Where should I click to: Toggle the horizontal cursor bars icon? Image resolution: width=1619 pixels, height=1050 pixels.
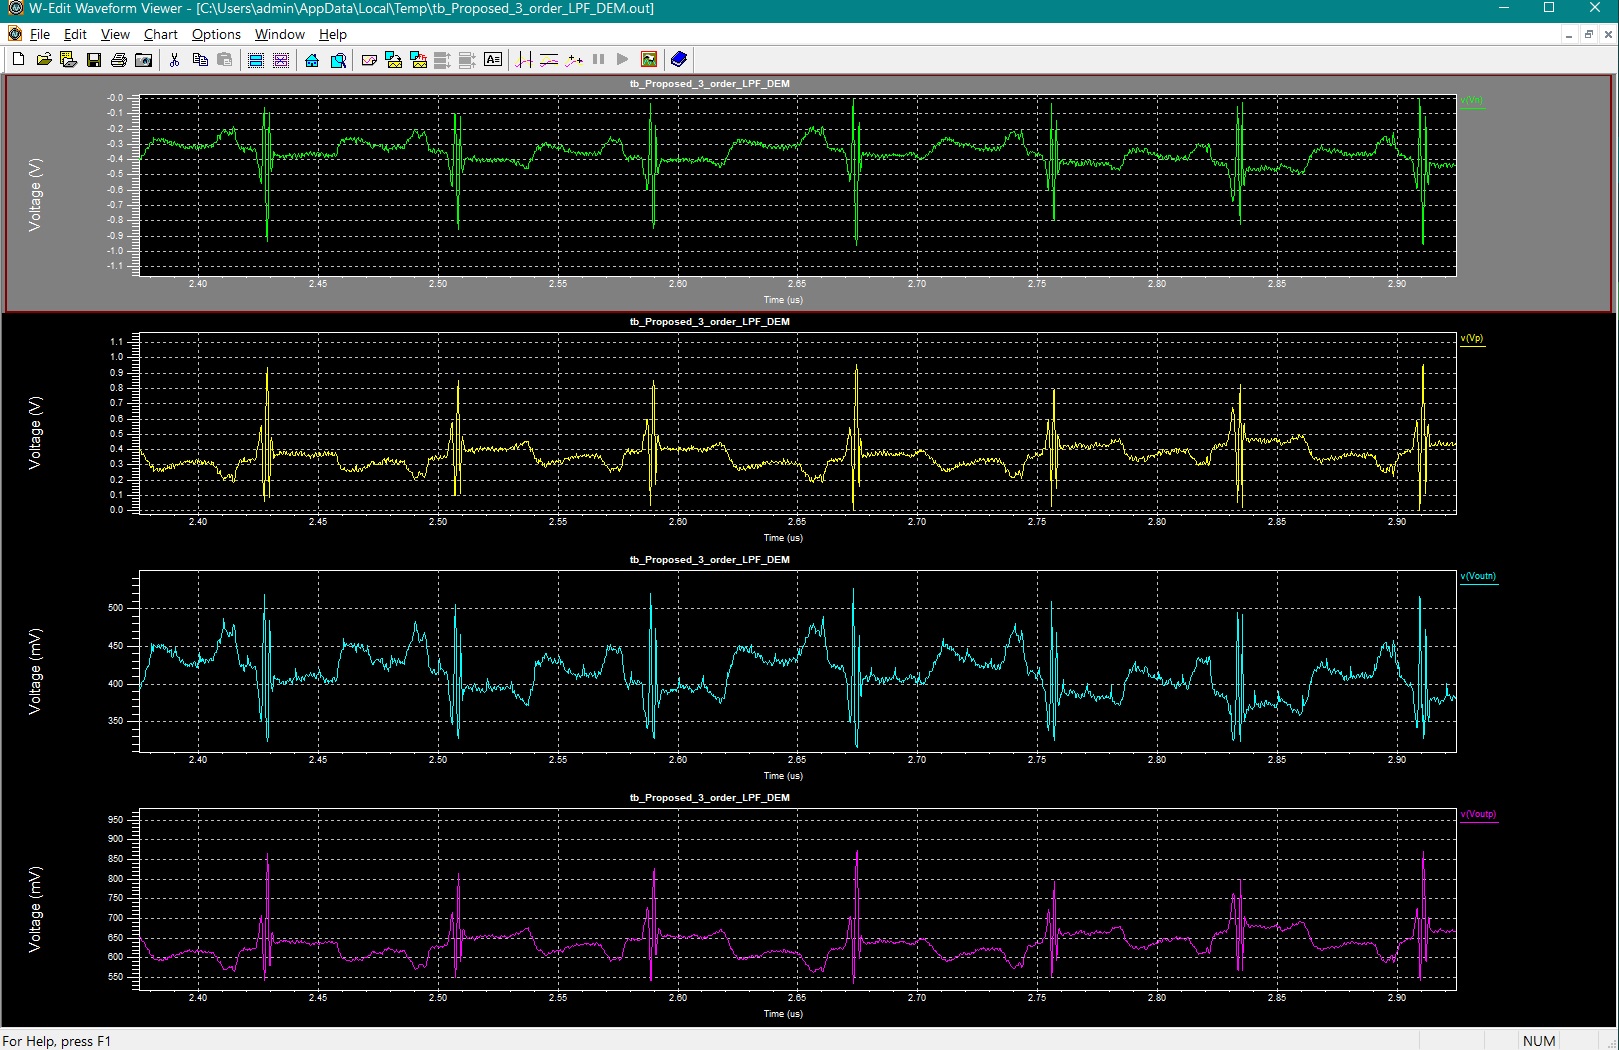point(549,60)
